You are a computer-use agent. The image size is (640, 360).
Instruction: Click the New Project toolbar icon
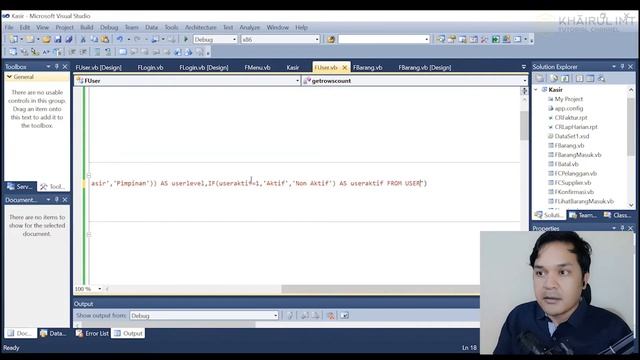[x=13, y=39]
